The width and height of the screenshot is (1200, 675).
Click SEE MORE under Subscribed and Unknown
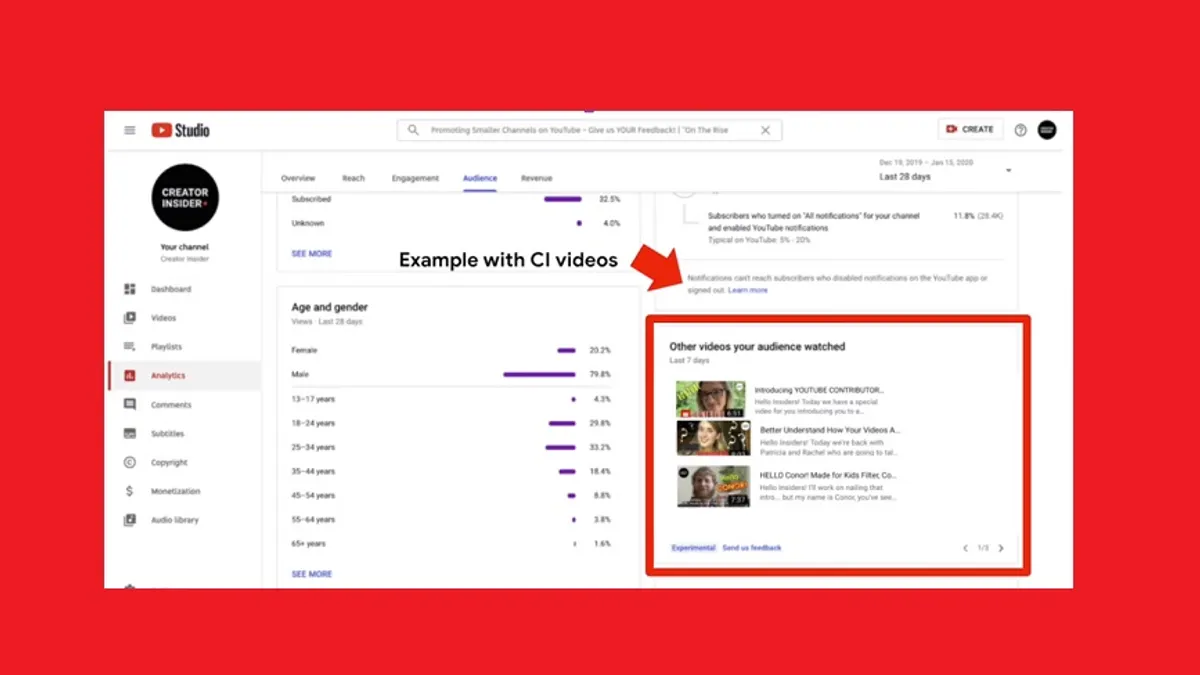click(311, 254)
